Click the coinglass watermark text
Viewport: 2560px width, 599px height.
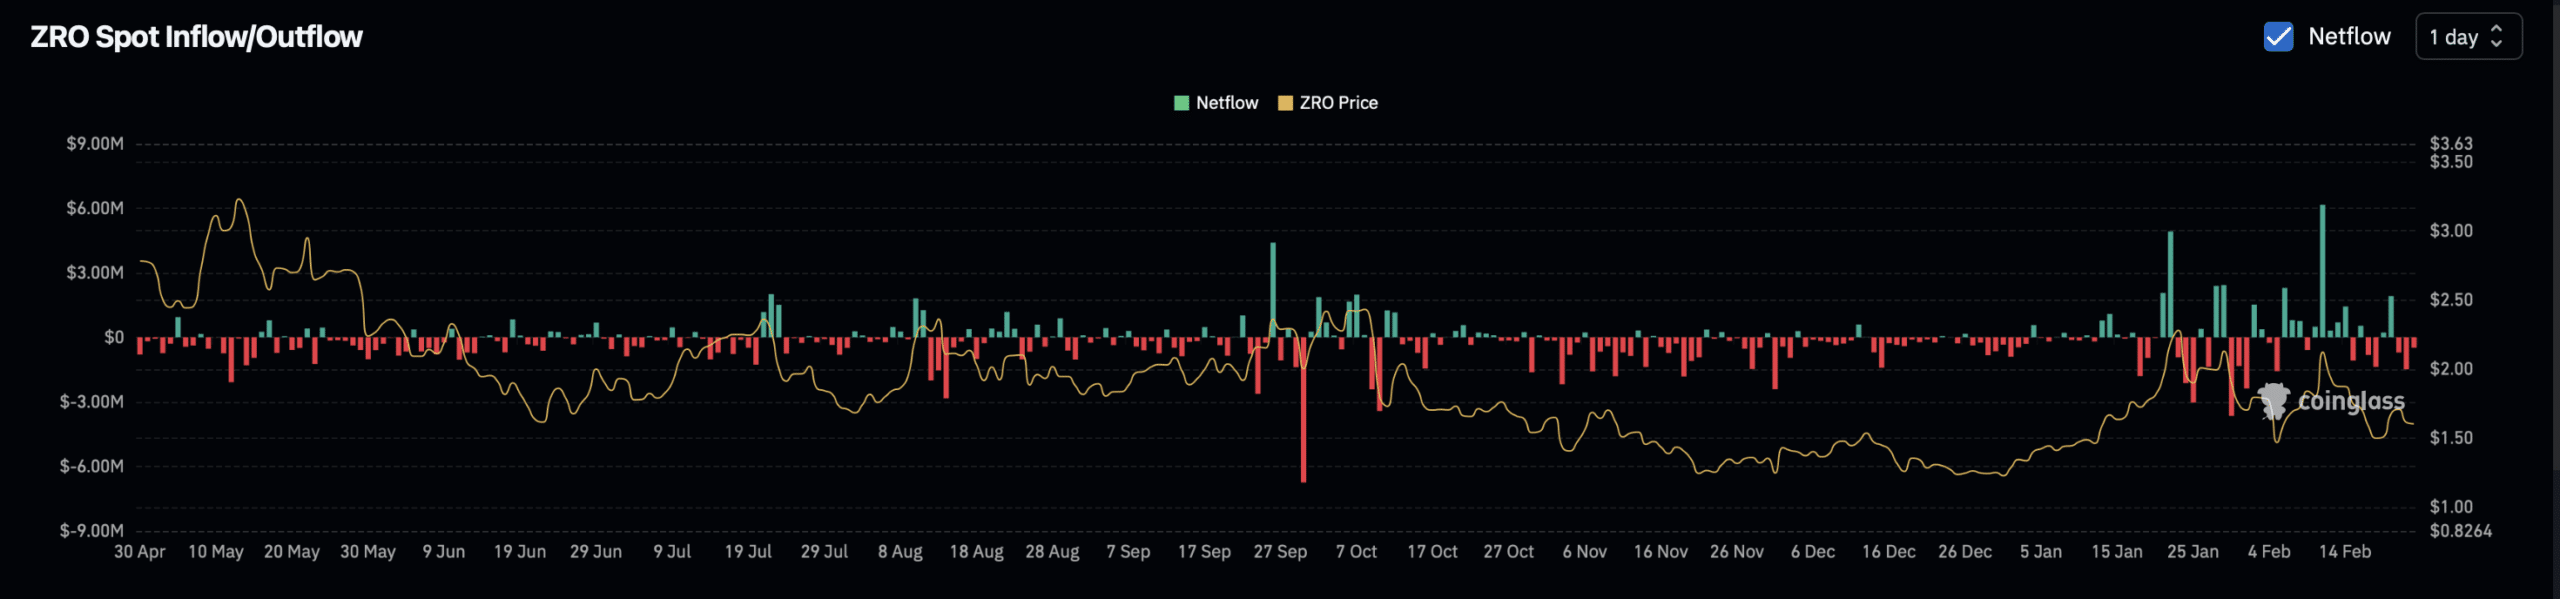coord(2351,401)
